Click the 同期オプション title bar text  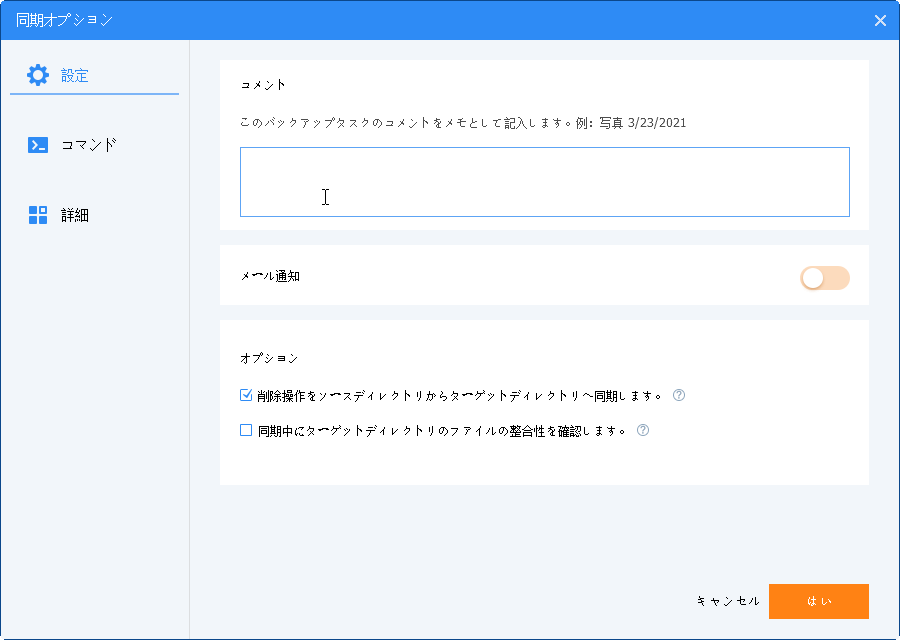pos(64,20)
